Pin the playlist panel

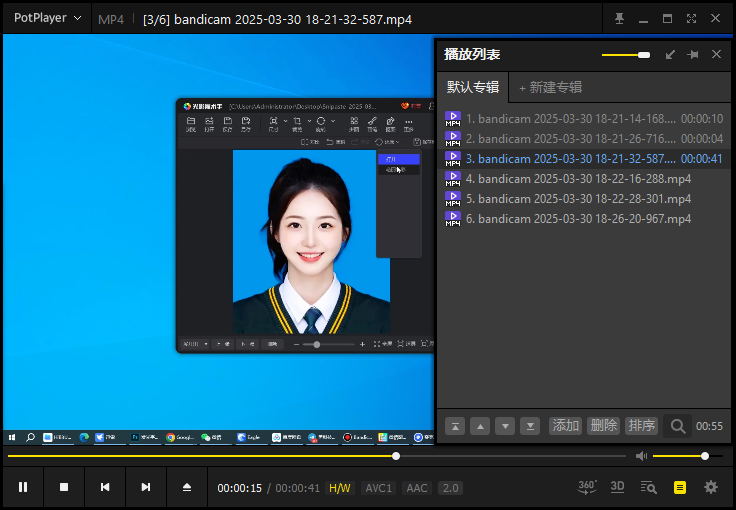[693, 54]
